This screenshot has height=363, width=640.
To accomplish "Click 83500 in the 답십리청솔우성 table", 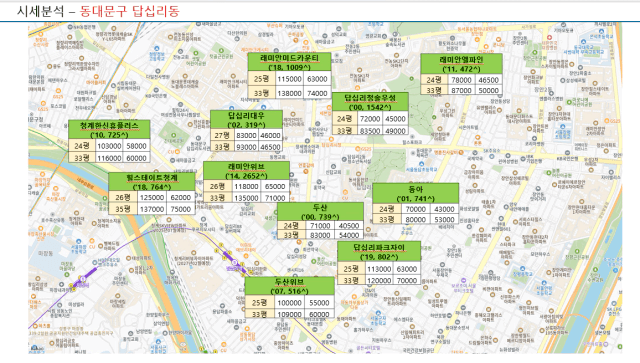I will [370, 131].
